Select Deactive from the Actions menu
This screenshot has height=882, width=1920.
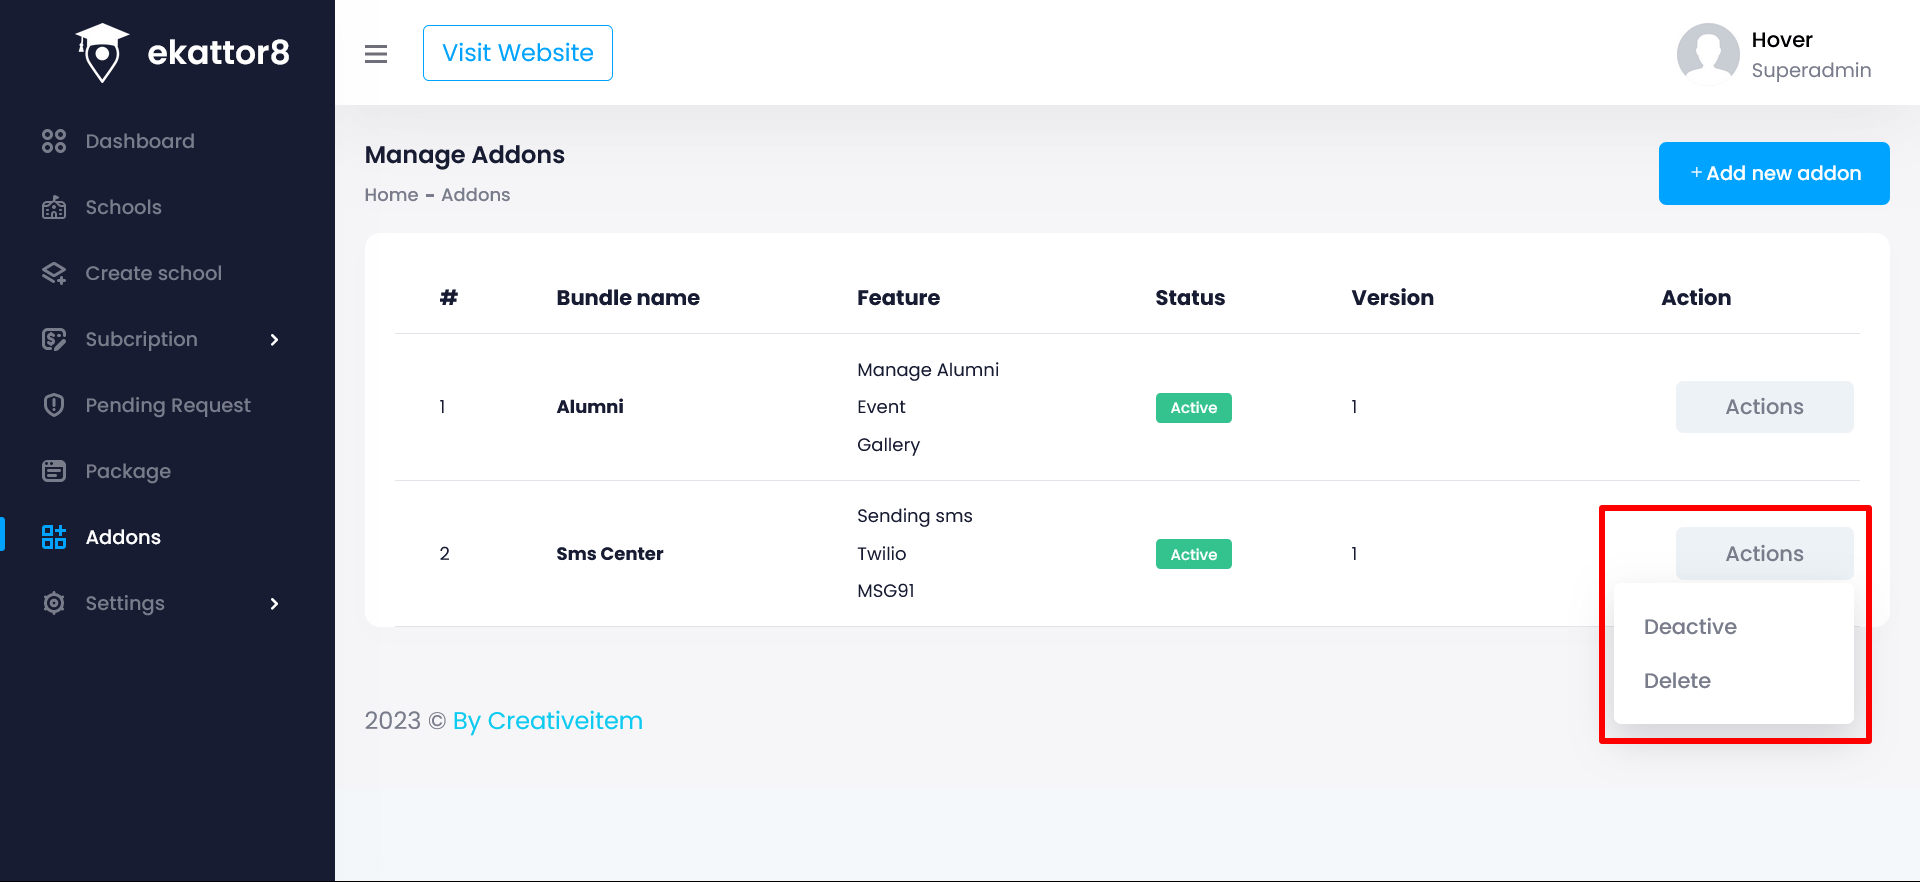click(x=1690, y=627)
